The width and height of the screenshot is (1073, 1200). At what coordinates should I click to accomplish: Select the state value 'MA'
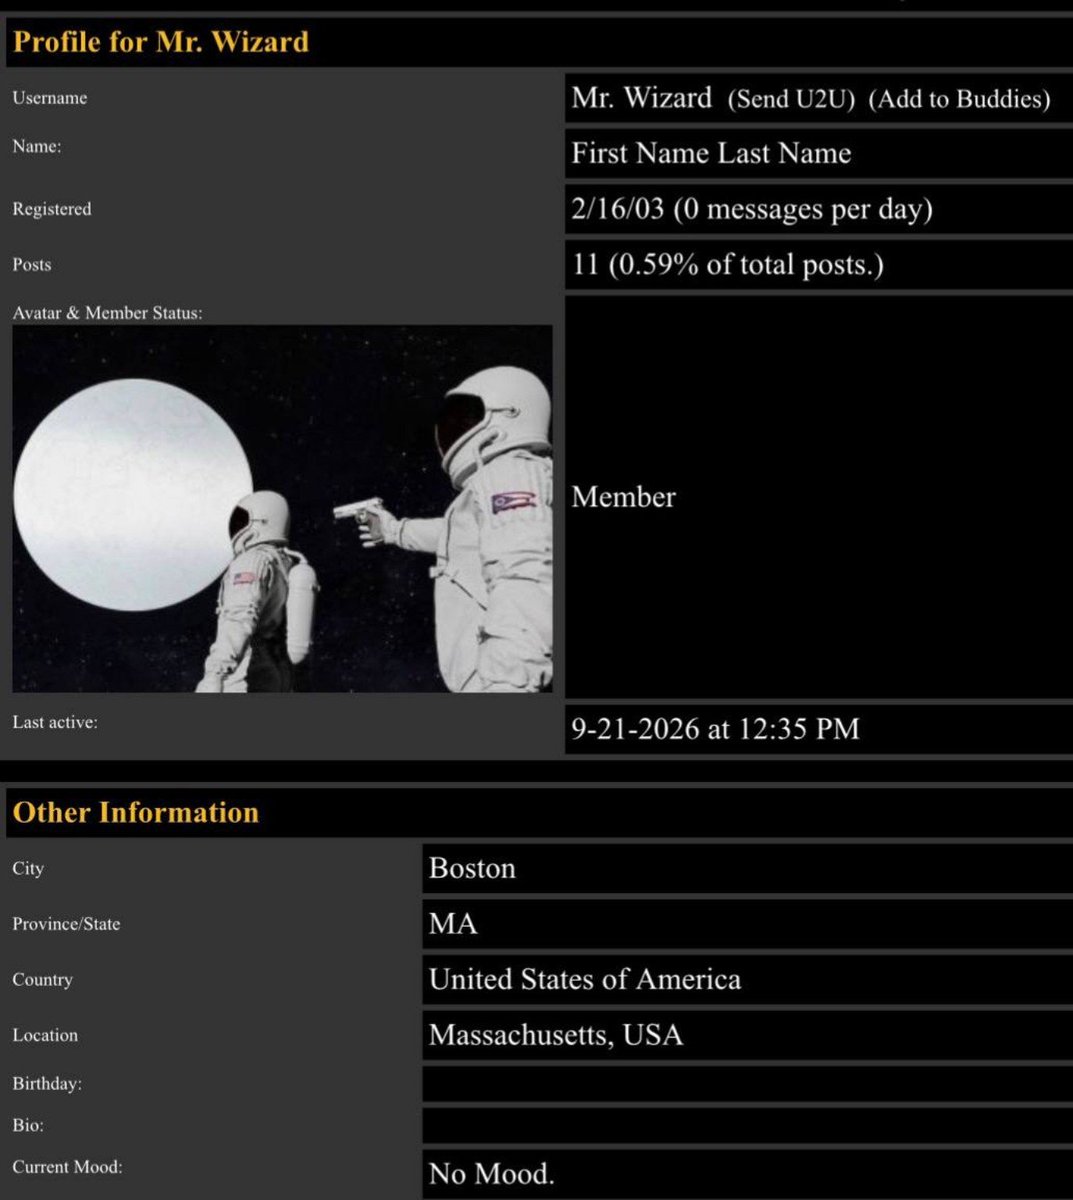click(453, 924)
